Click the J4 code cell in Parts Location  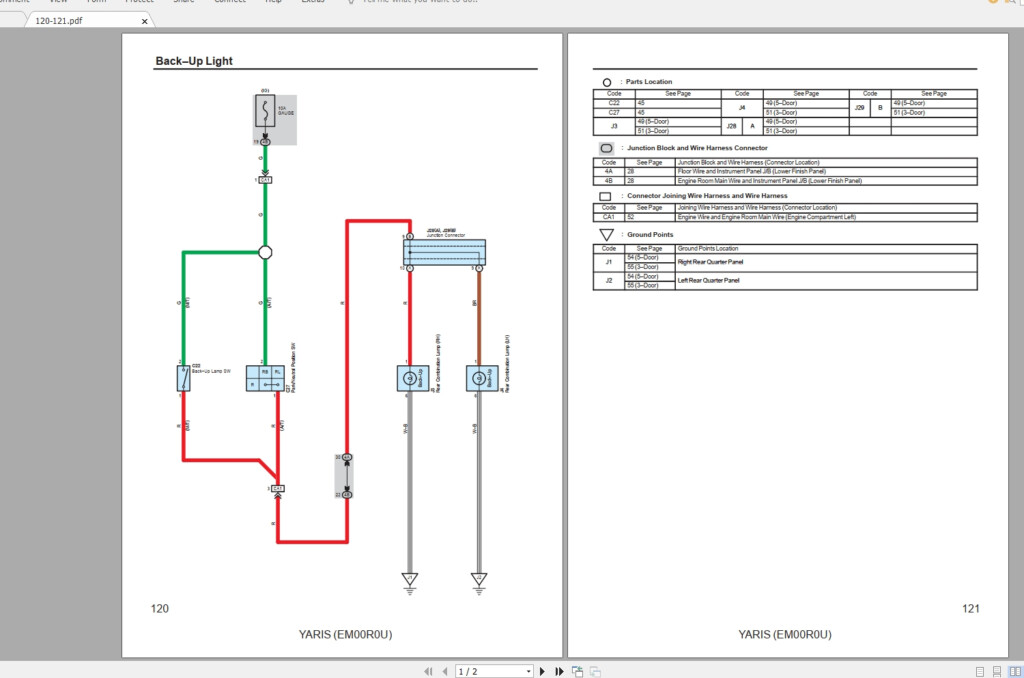[742, 108]
